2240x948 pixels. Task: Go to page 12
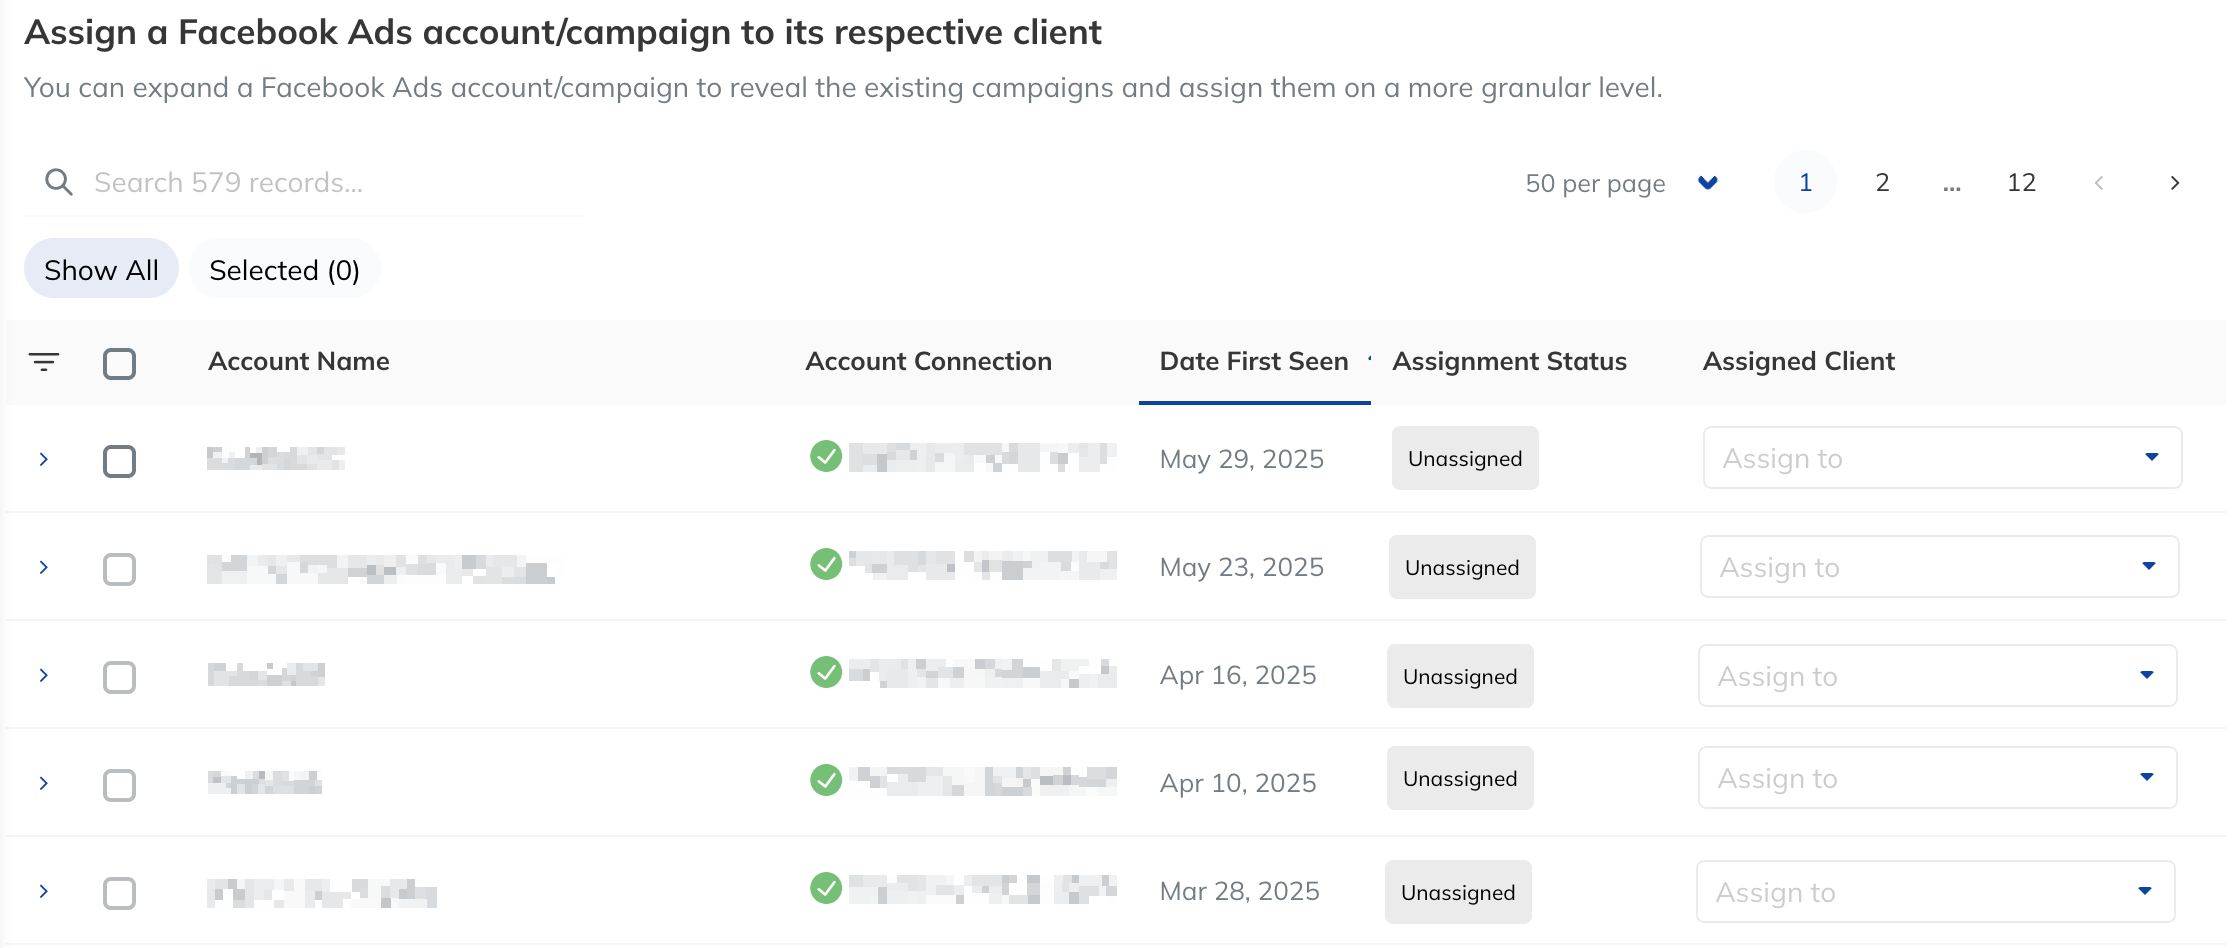pyautogui.click(x=2021, y=182)
